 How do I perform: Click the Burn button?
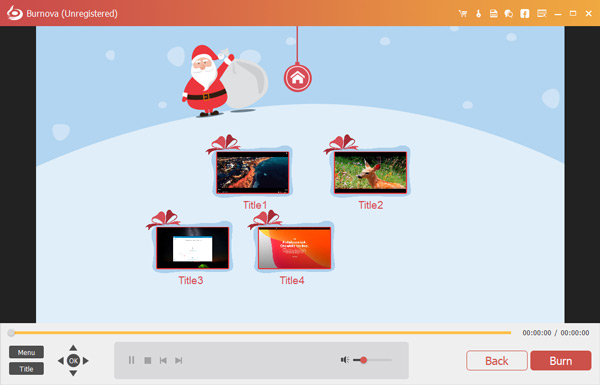pos(561,361)
